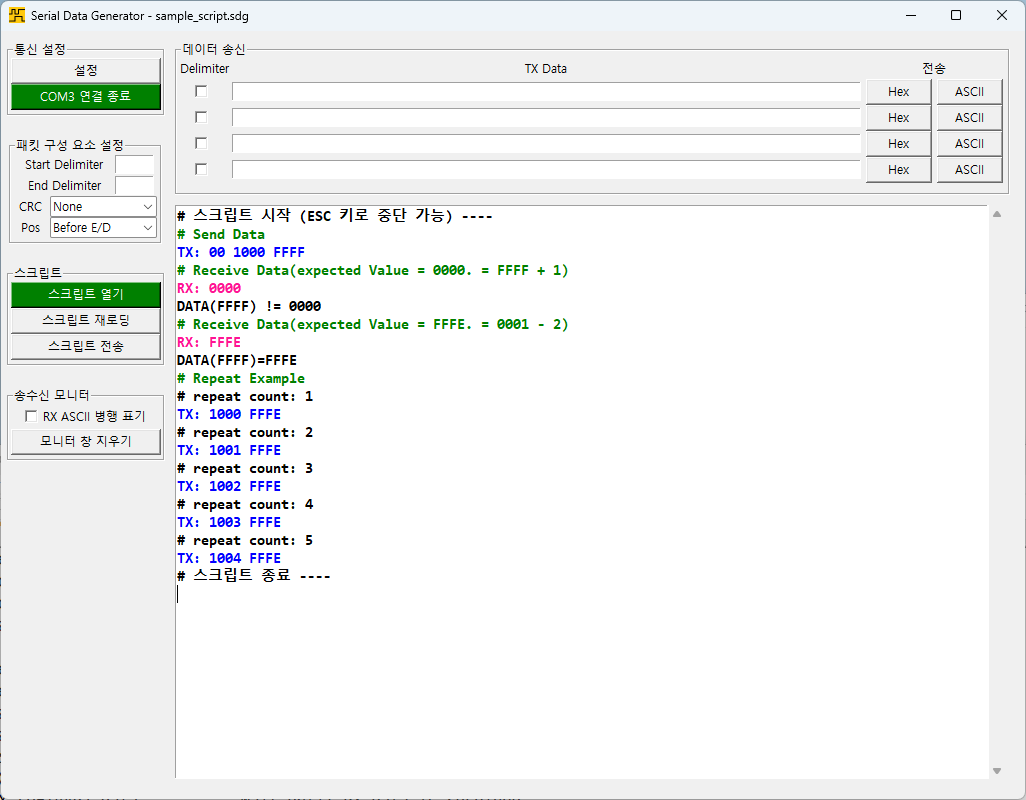Click the second TX Data input field
Image resolution: width=1026 pixels, height=800 pixels.
click(x=546, y=118)
